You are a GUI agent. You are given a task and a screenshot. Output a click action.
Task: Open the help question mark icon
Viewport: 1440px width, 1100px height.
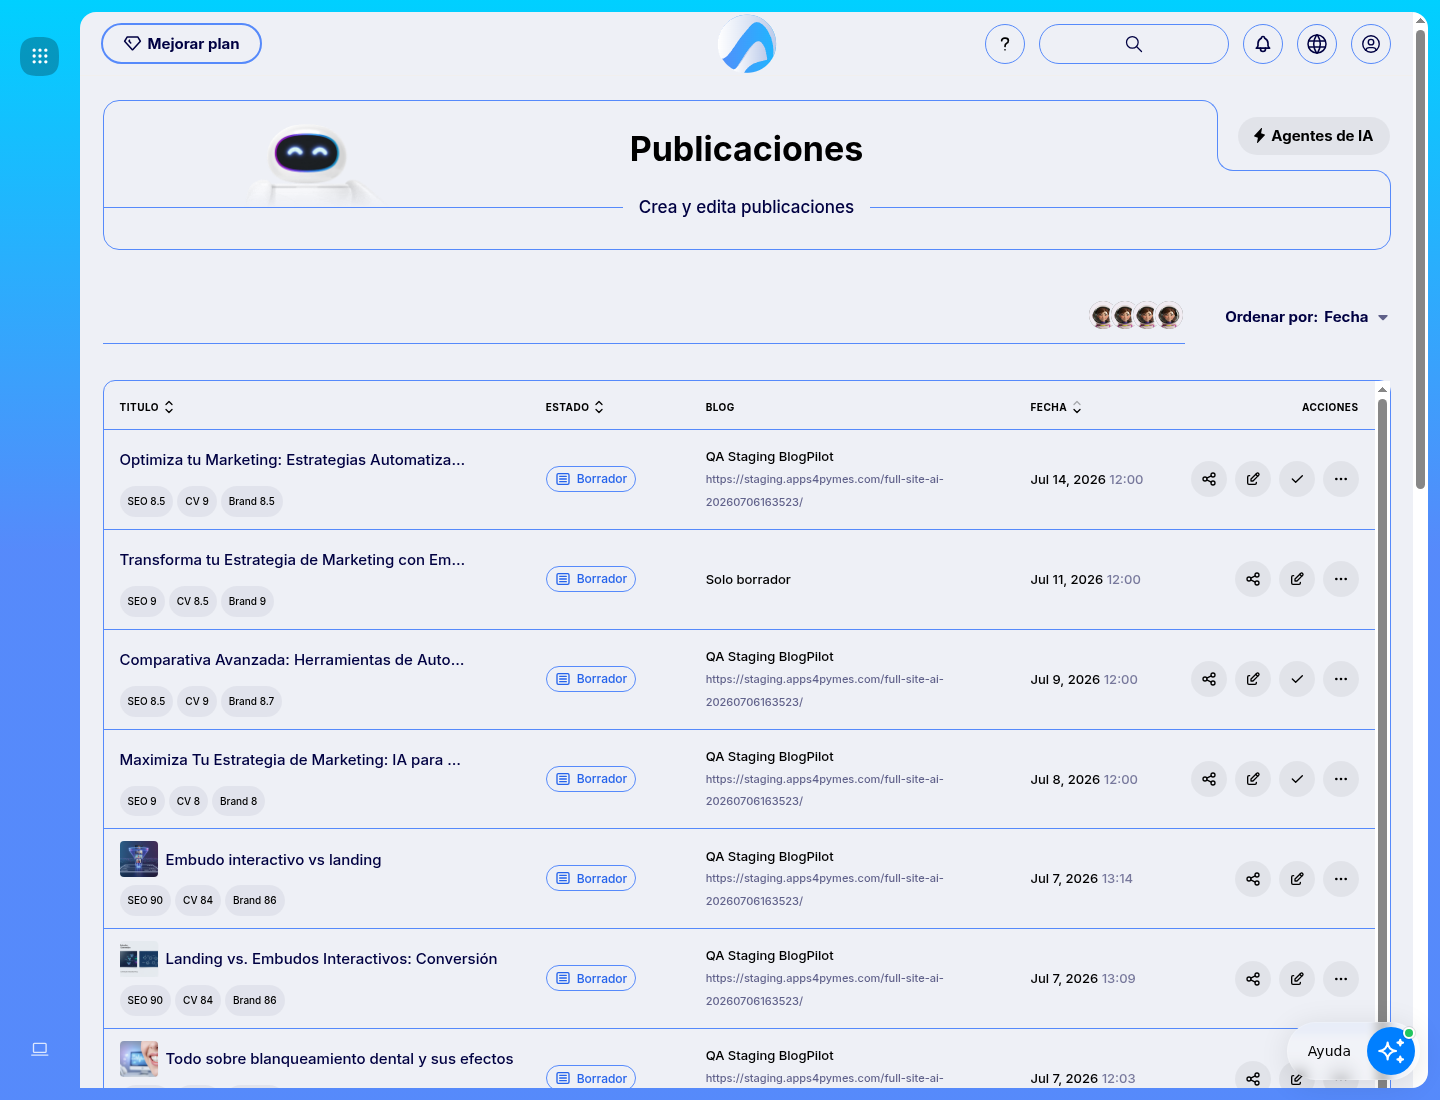click(x=1005, y=44)
